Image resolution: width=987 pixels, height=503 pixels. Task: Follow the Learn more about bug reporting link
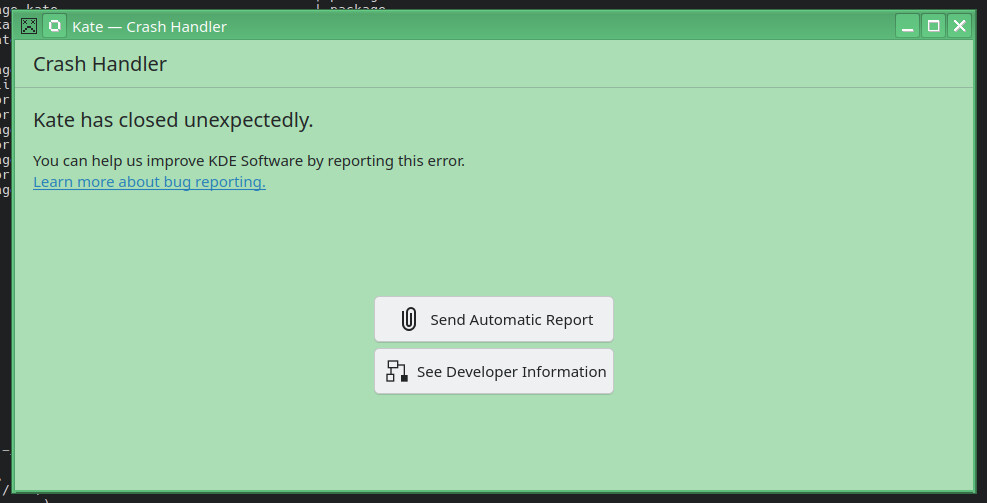[x=149, y=182]
